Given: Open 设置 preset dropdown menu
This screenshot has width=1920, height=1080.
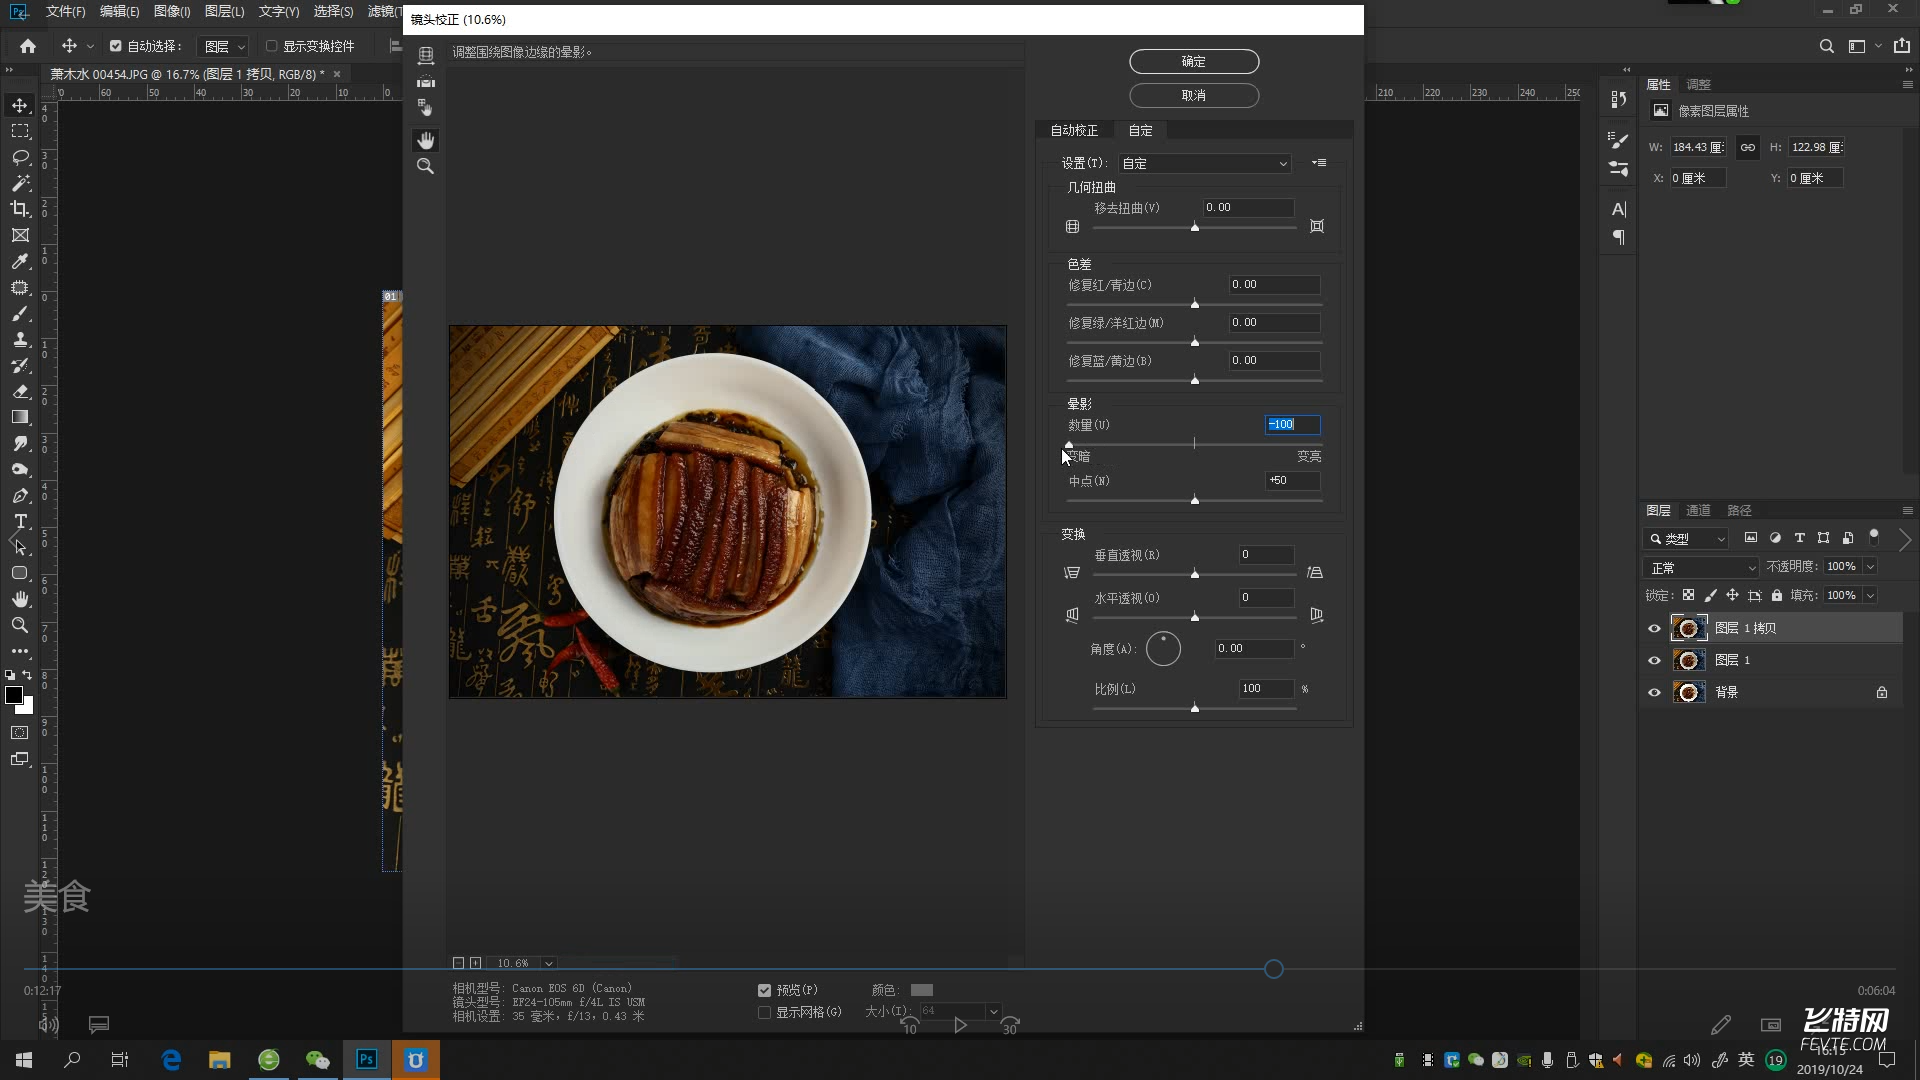Looking at the screenshot, I should (x=1201, y=162).
